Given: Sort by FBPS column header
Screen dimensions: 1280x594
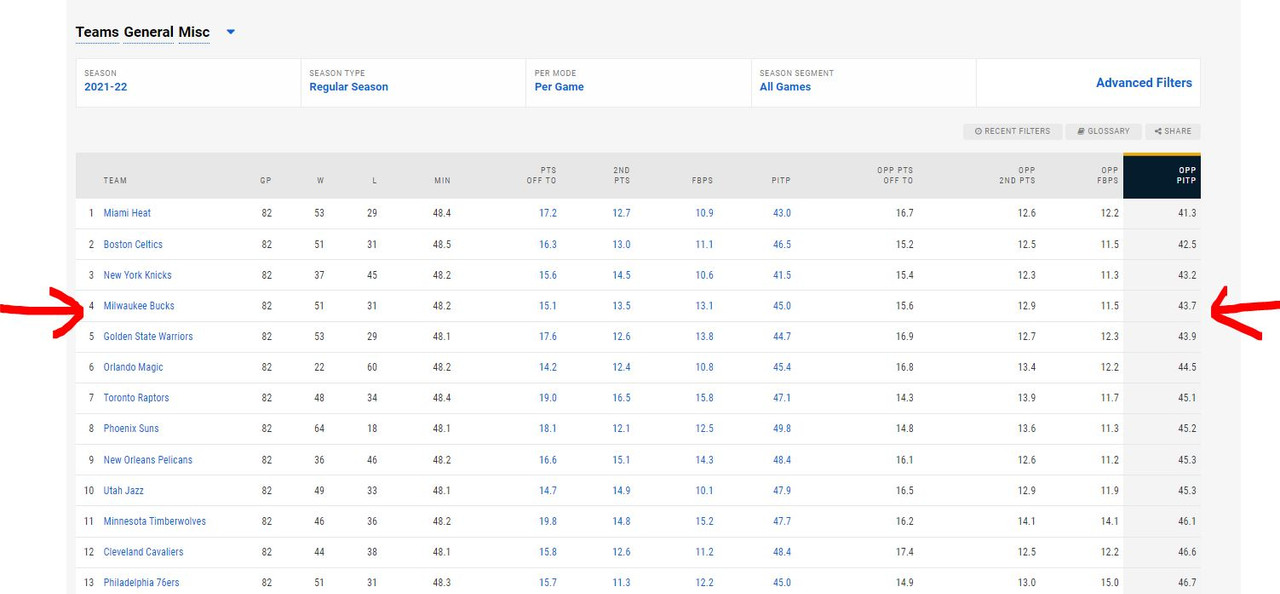Looking at the screenshot, I should click(702, 181).
